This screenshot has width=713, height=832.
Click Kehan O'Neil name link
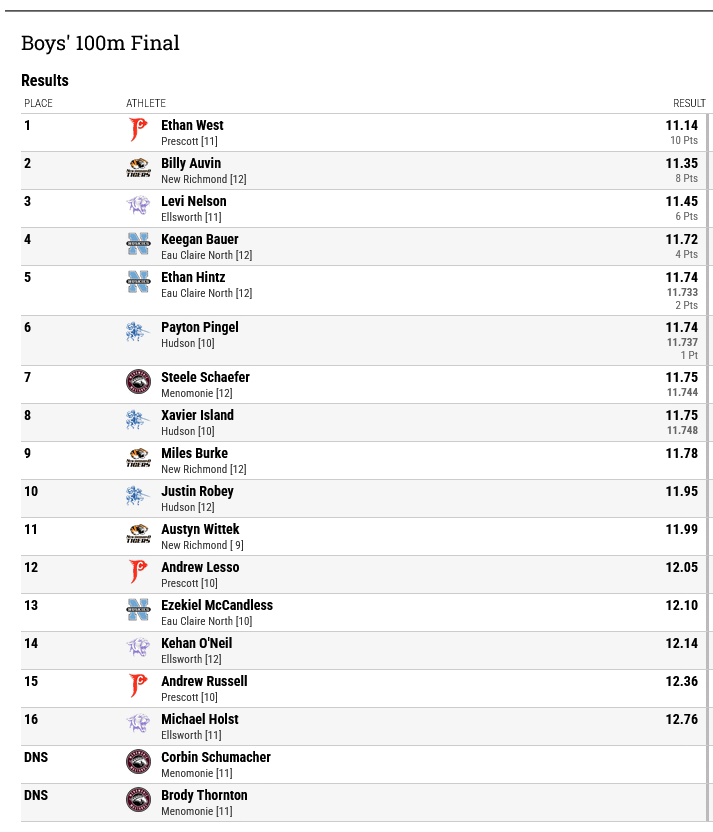[196, 643]
